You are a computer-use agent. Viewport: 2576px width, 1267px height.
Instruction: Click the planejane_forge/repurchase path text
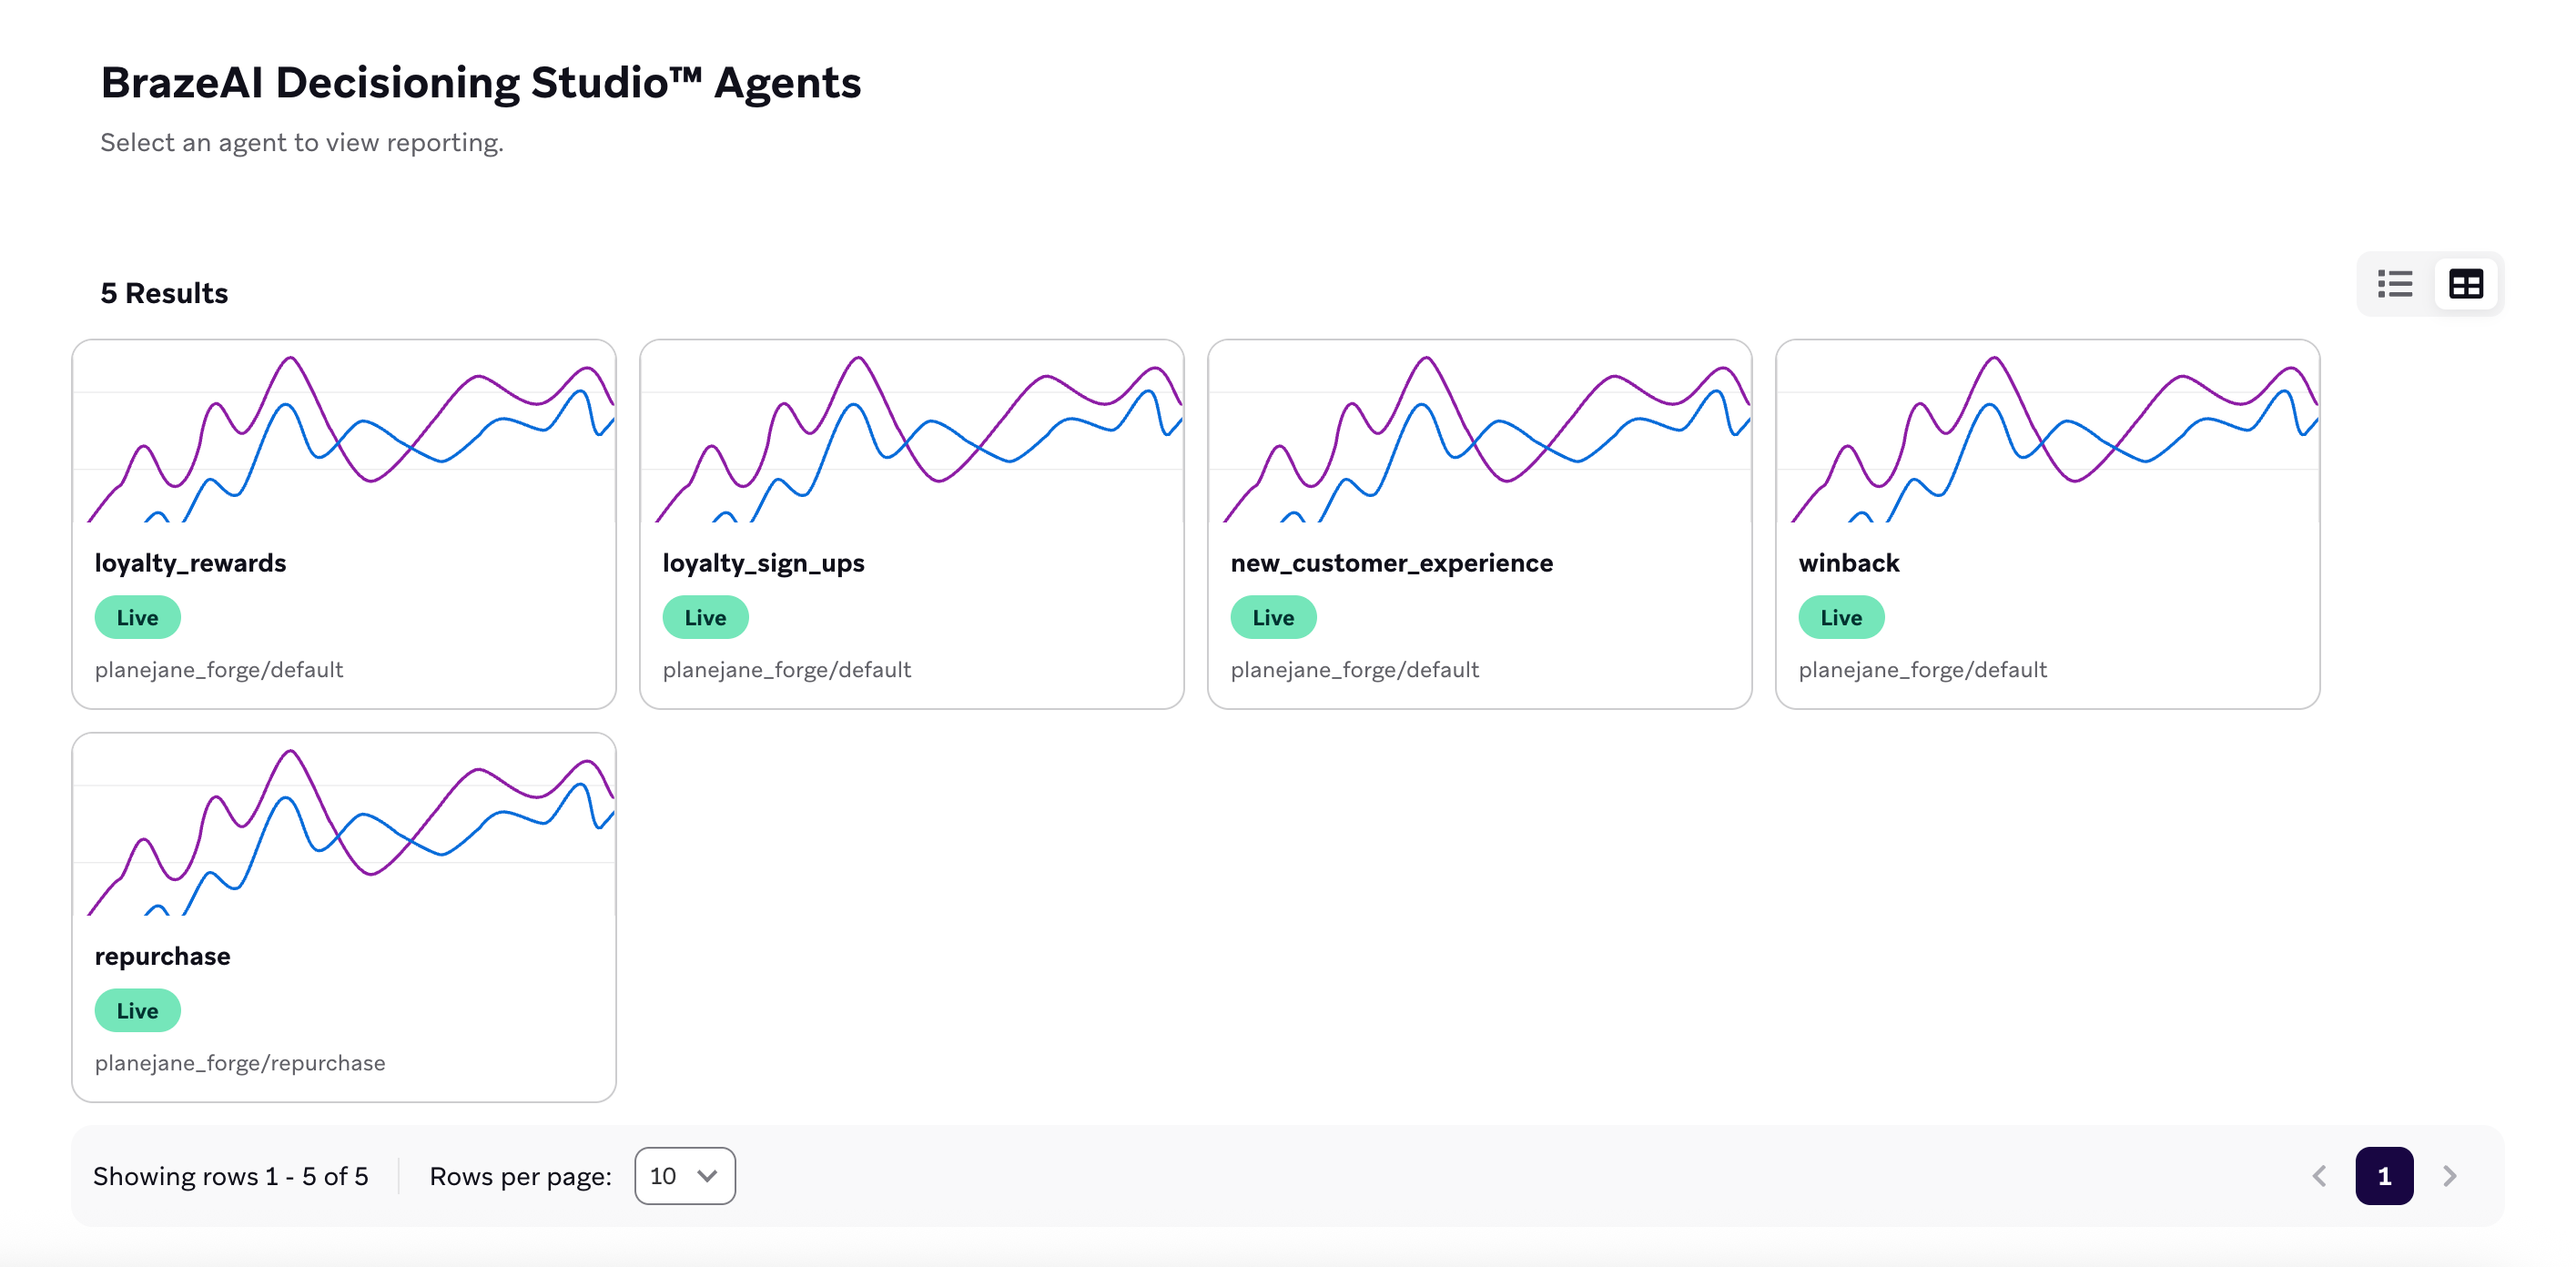[x=240, y=1062]
